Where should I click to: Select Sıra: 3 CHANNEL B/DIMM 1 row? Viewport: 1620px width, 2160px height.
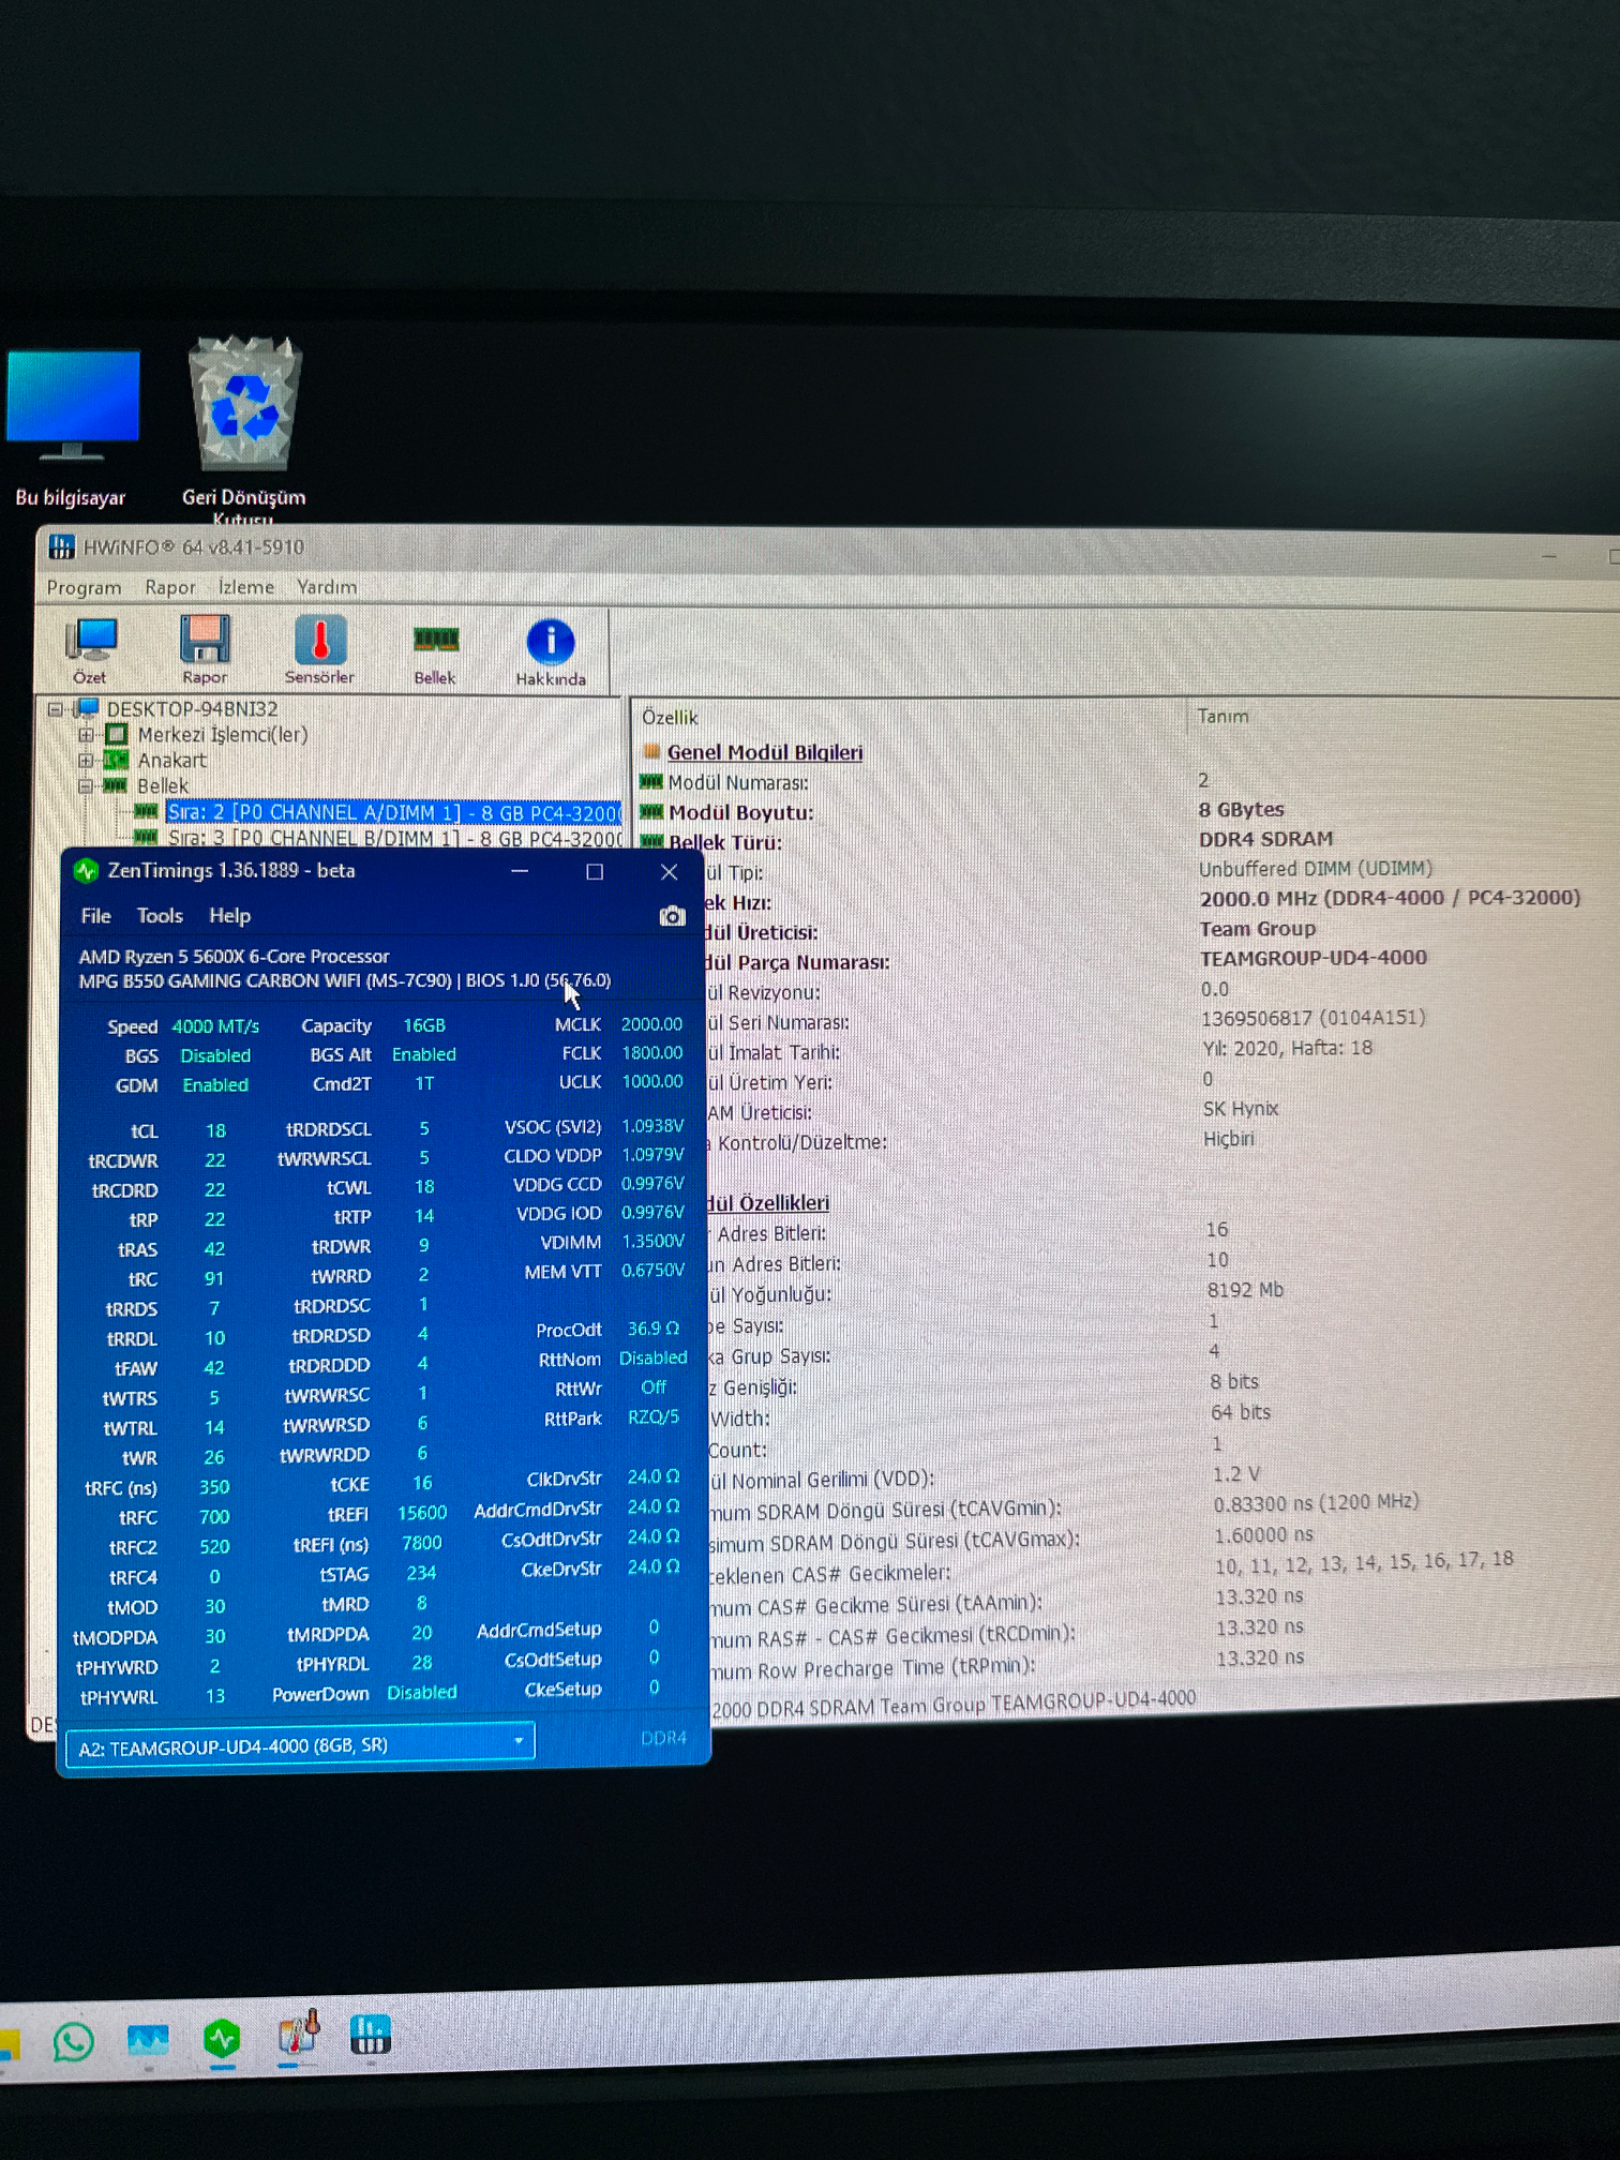(x=393, y=838)
